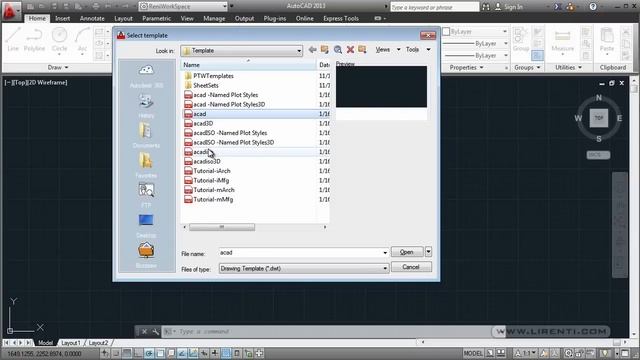Screen dimensions: 640x360
Task: Click the Back arrow in Select template dialog
Action: (x=312, y=49)
